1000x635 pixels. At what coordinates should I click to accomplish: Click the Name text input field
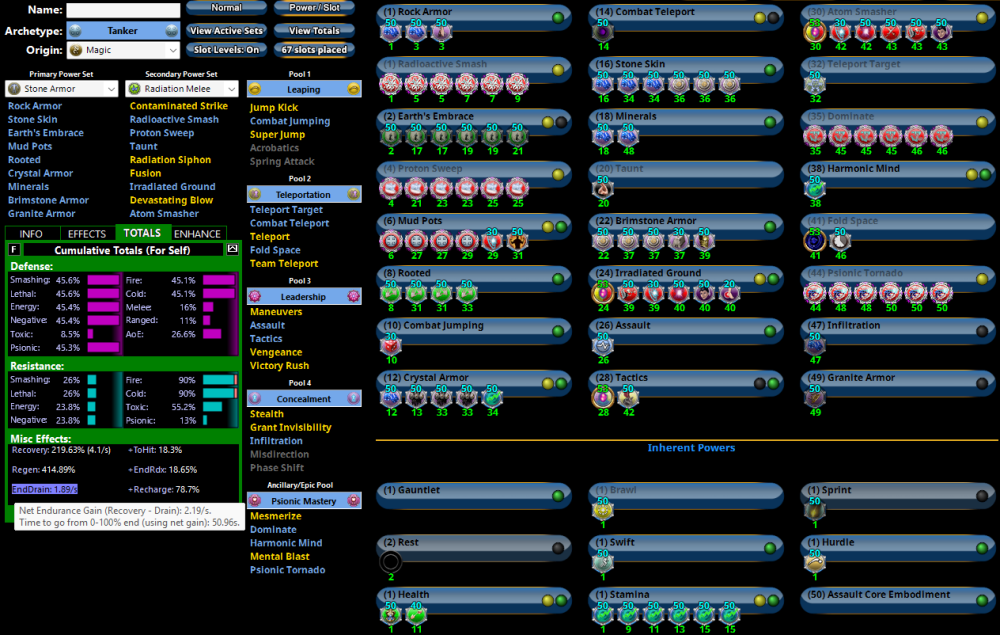pos(123,10)
